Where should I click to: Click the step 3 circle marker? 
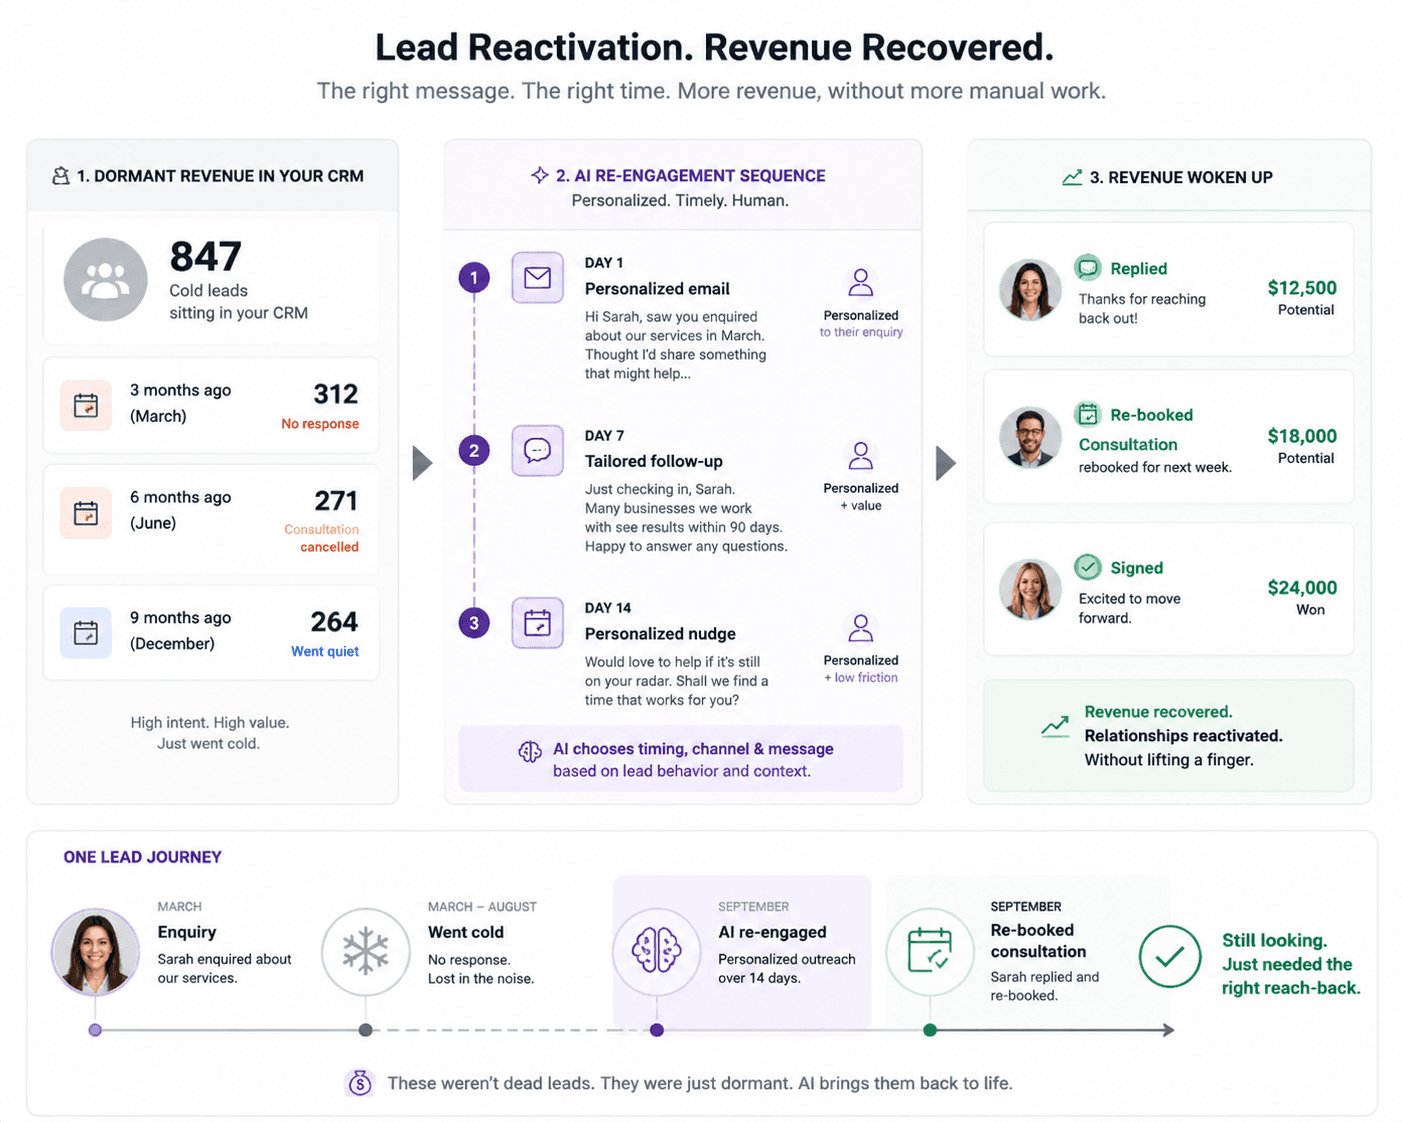coord(474,623)
